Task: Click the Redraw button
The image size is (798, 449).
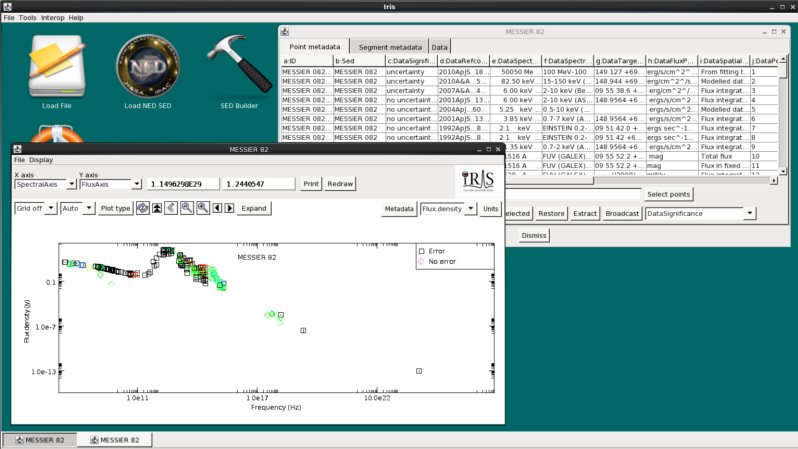Action: click(x=341, y=184)
